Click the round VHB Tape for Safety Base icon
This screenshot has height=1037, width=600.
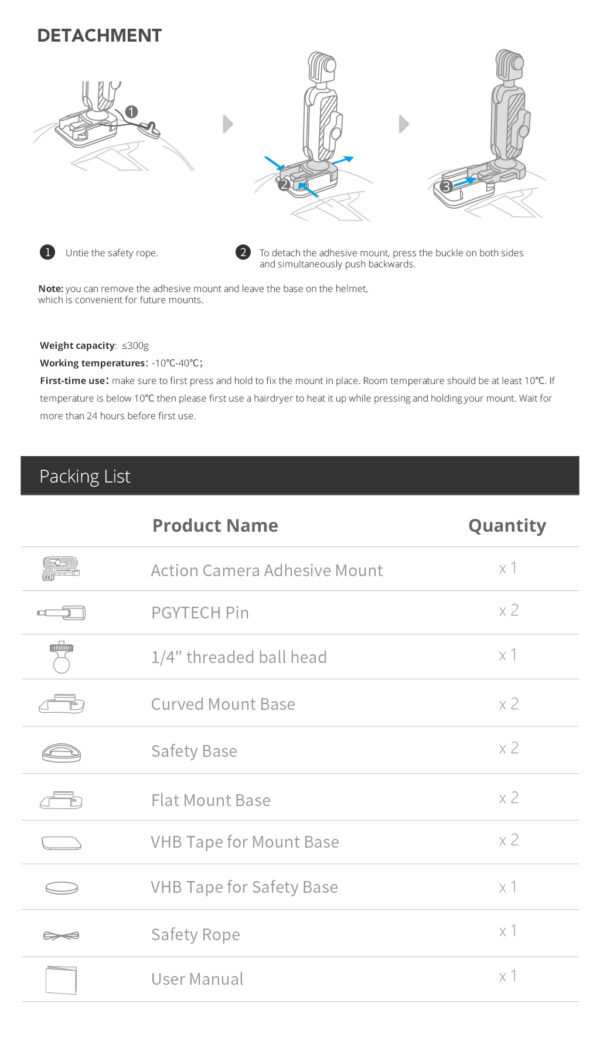pyautogui.click(x=61, y=887)
